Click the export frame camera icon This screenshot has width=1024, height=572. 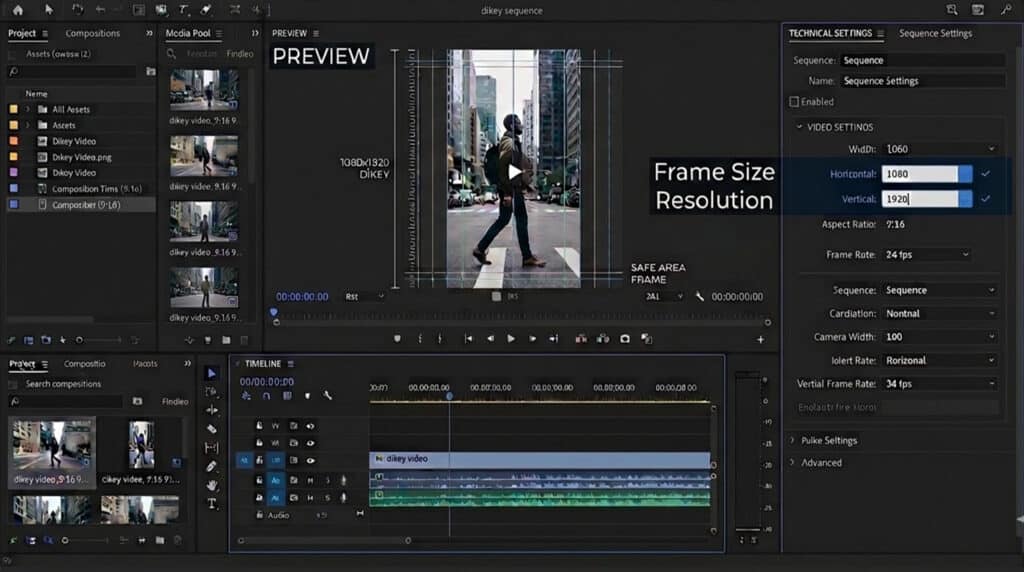pos(625,339)
